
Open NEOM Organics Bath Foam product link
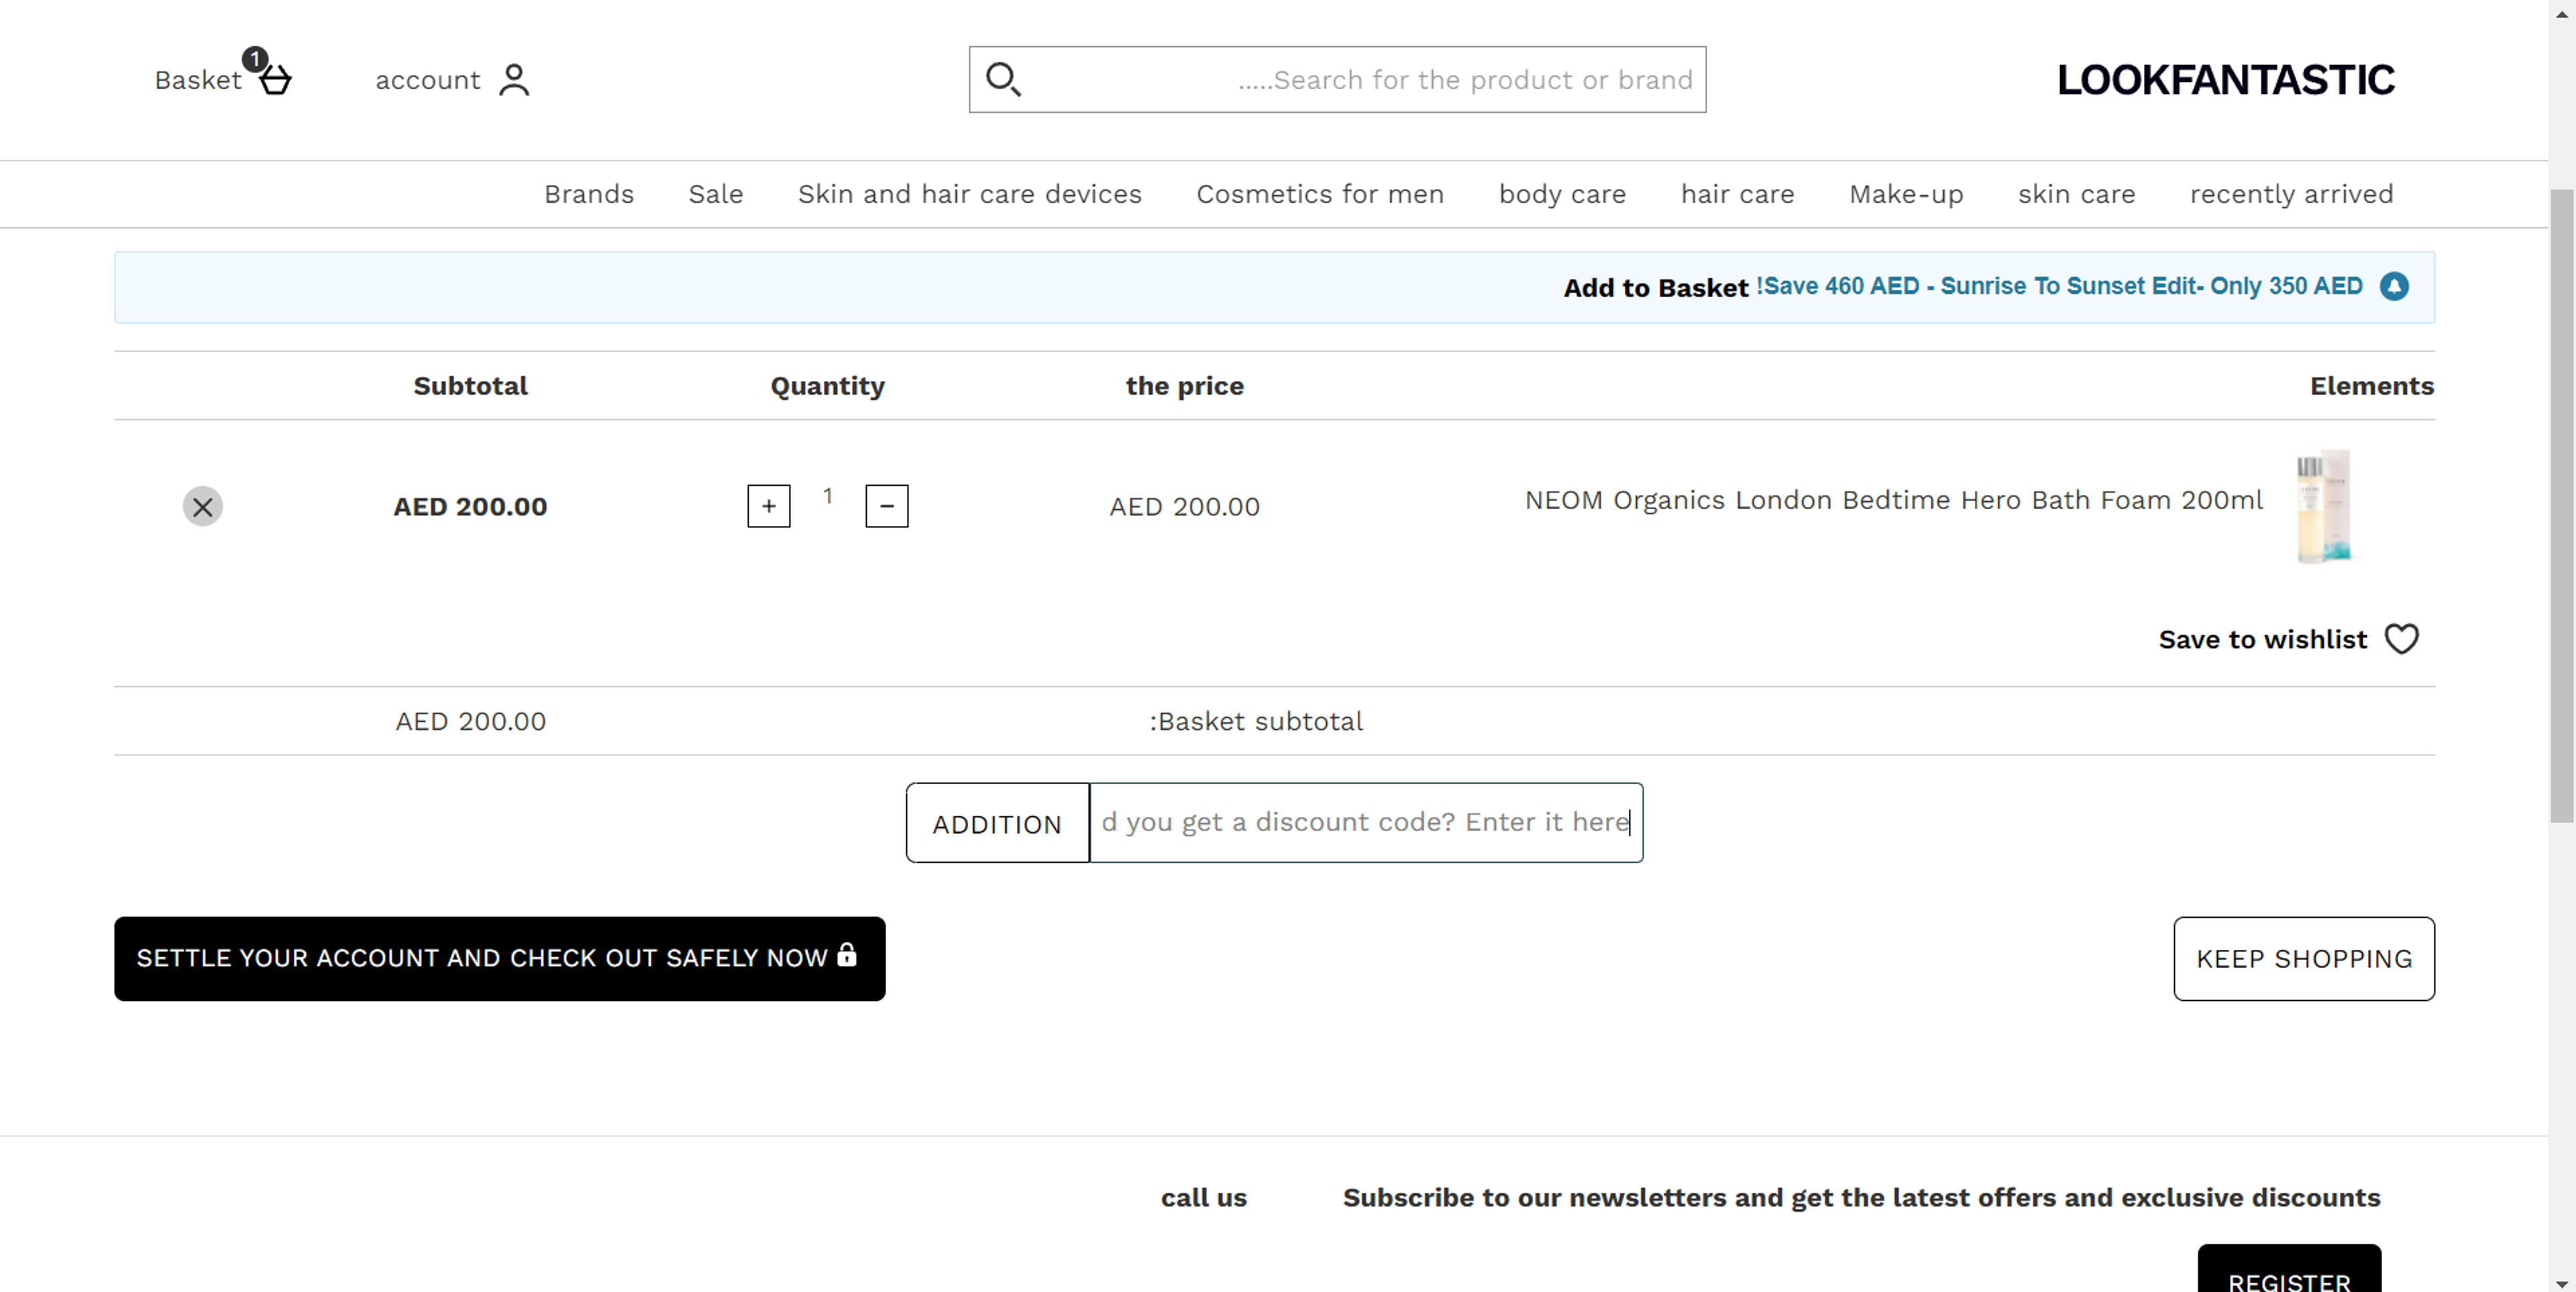1894,500
